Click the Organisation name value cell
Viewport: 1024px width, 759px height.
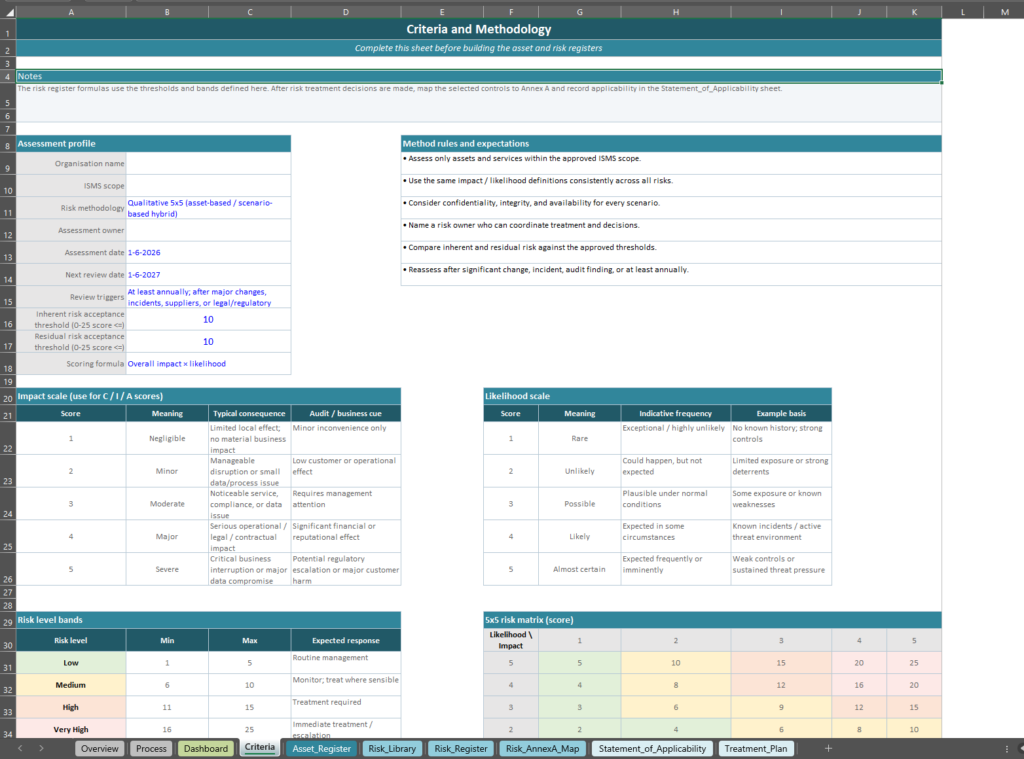(x=208, y=163)
